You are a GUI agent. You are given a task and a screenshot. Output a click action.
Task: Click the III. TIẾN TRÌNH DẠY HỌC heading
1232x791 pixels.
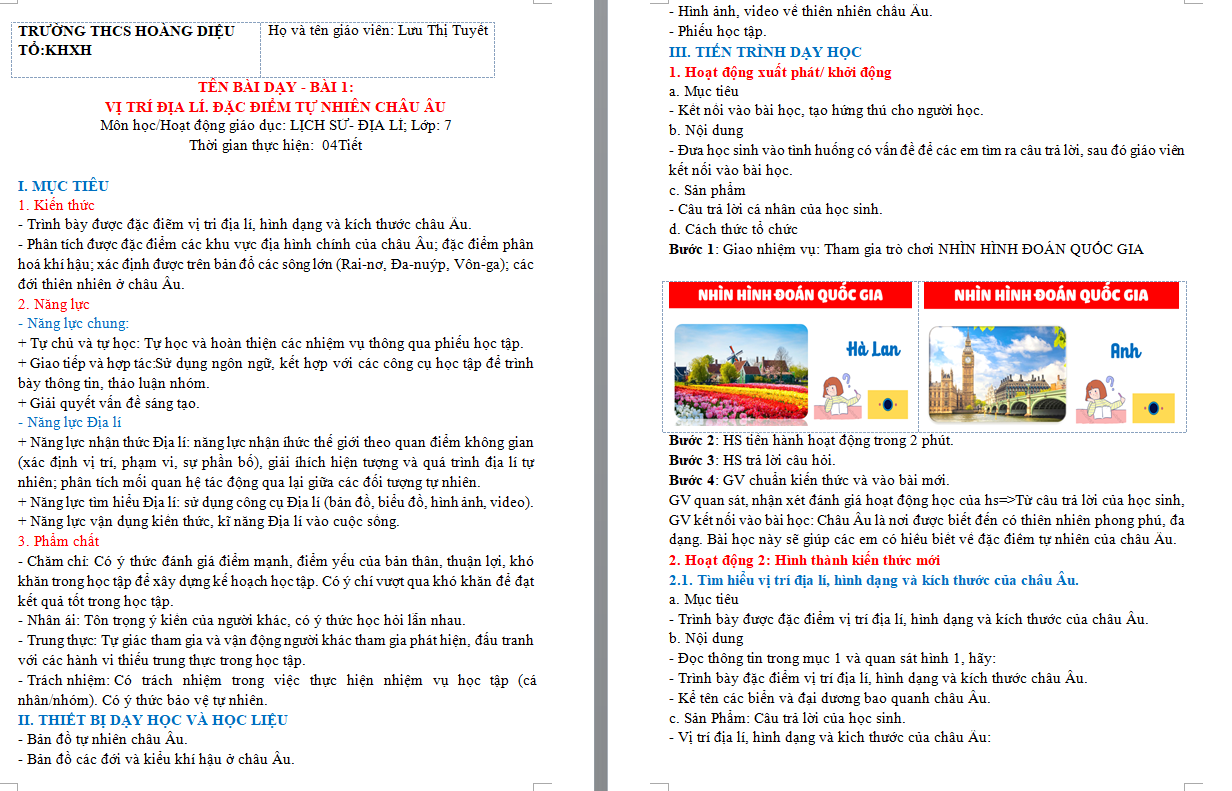coord(765,52)
